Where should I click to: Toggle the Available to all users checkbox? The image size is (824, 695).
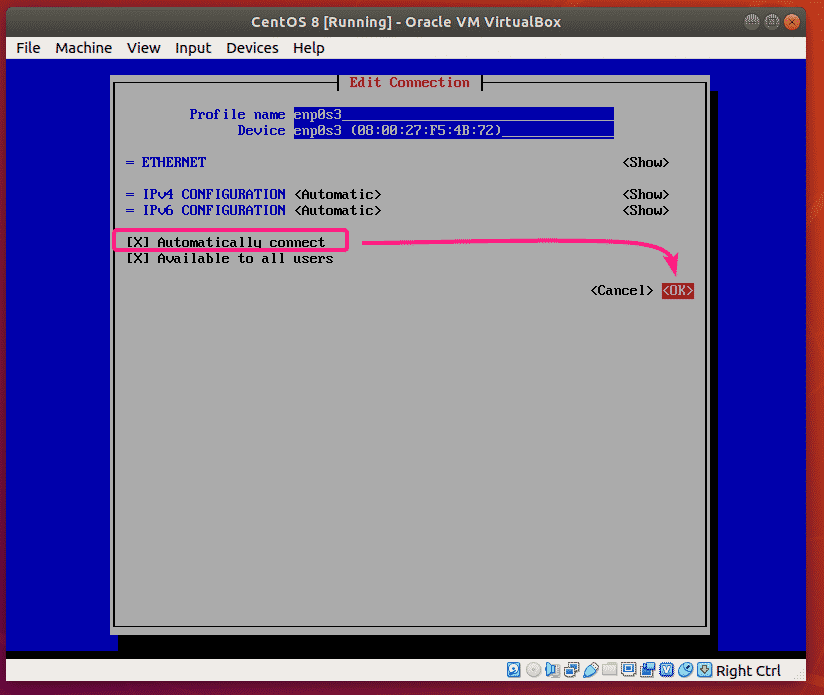[137, 258]
